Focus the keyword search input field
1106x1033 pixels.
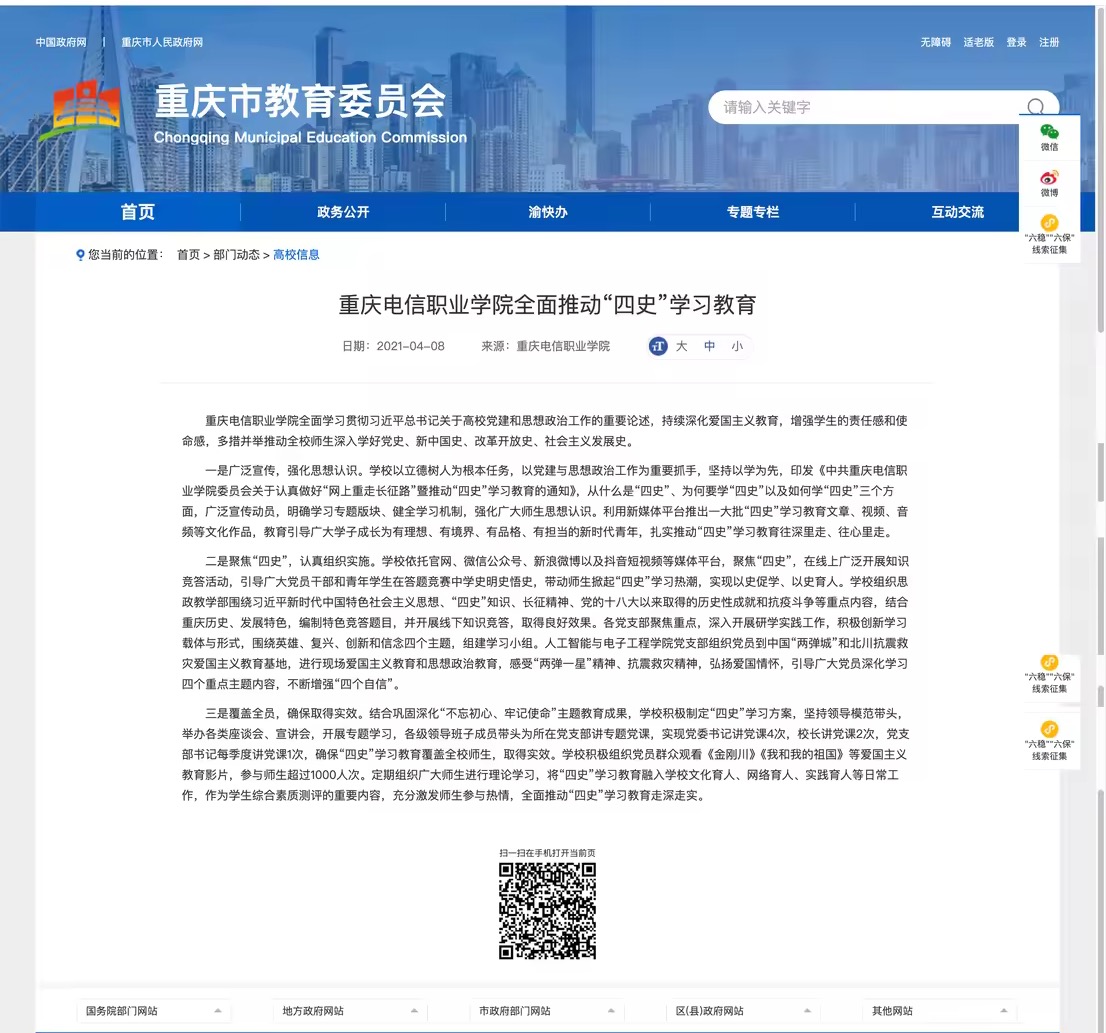pyautogui.click(x=860, y=107)
